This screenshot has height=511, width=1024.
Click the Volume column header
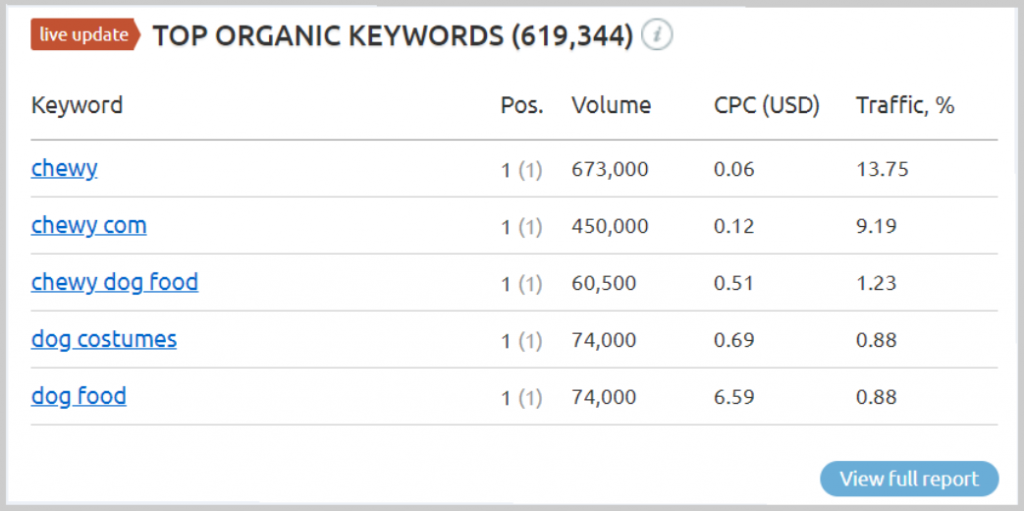(x=611, y=105)
